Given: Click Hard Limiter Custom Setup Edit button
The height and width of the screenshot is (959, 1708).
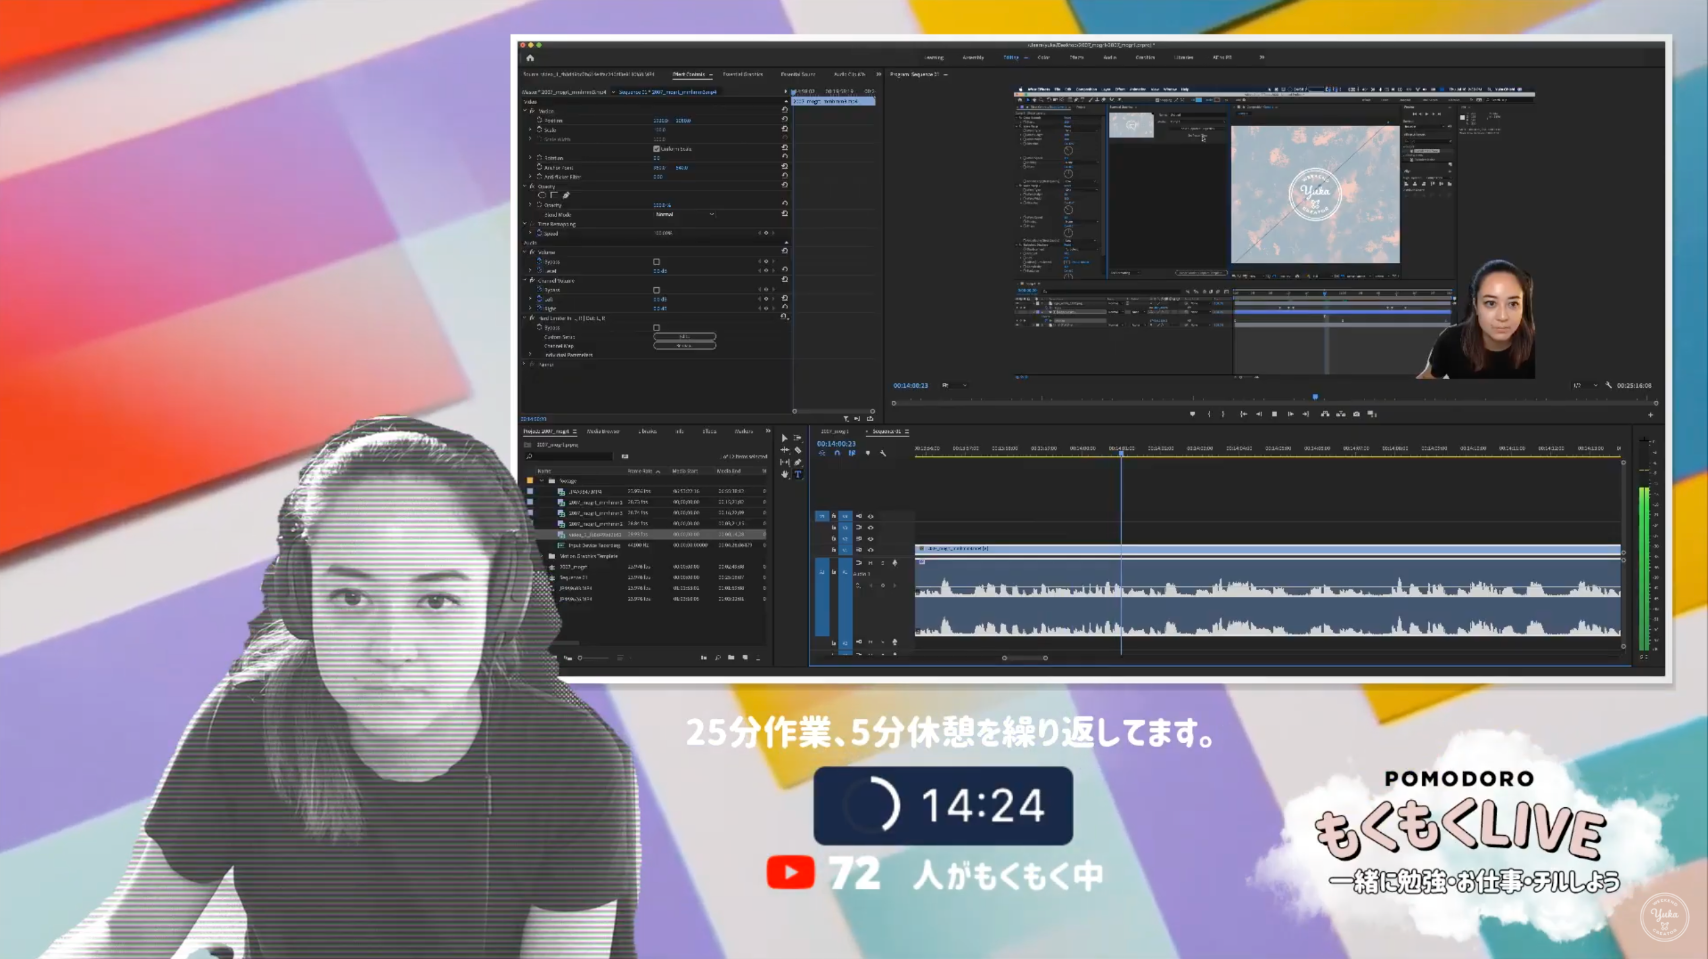Looking at the screenshot, I should (x=685, y=337).
